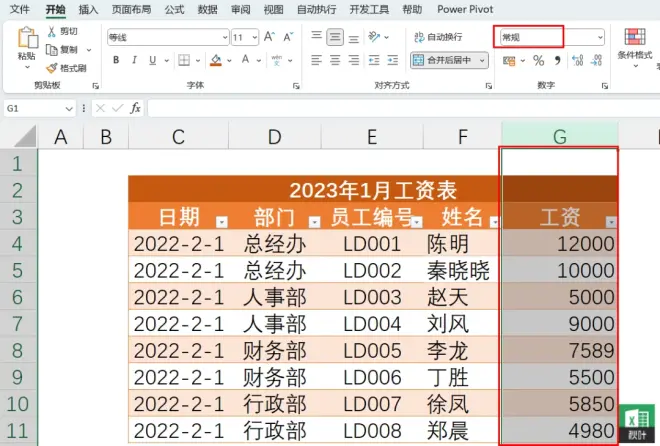The width and height of the screenshot is (660, 446).
Task: Increase indent
Action: (392, 60)
